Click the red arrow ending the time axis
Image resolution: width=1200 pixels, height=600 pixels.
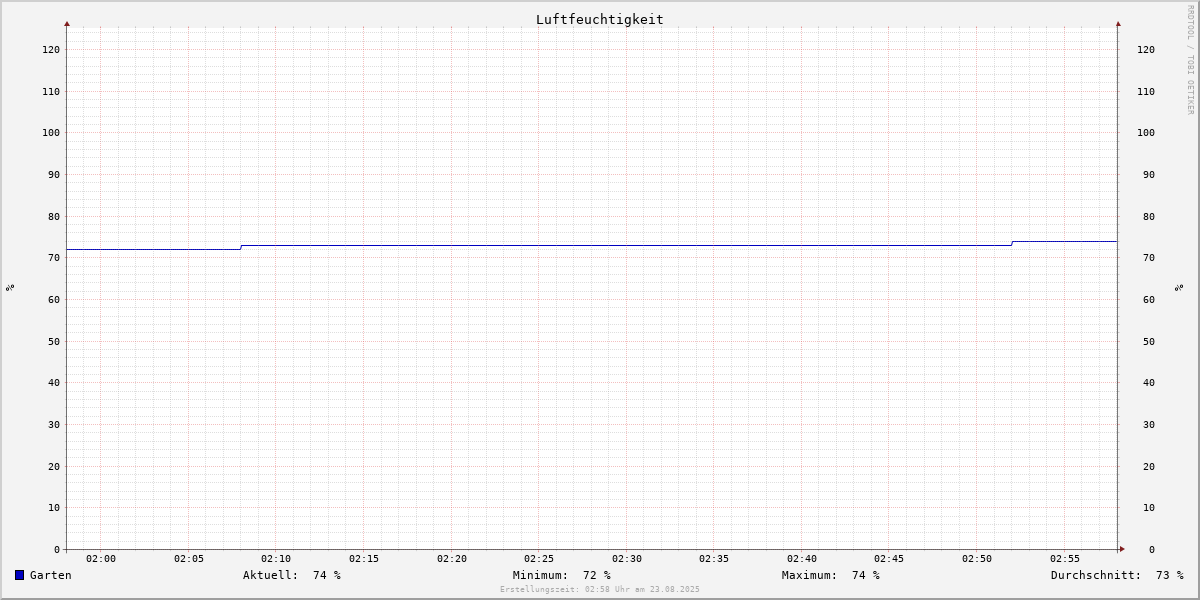click(1122, 549)
